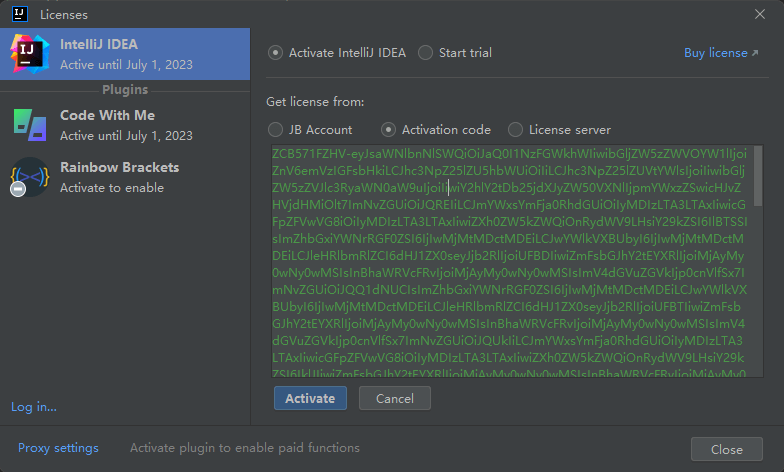Click the Close button at bottom right

coord(726,450)
